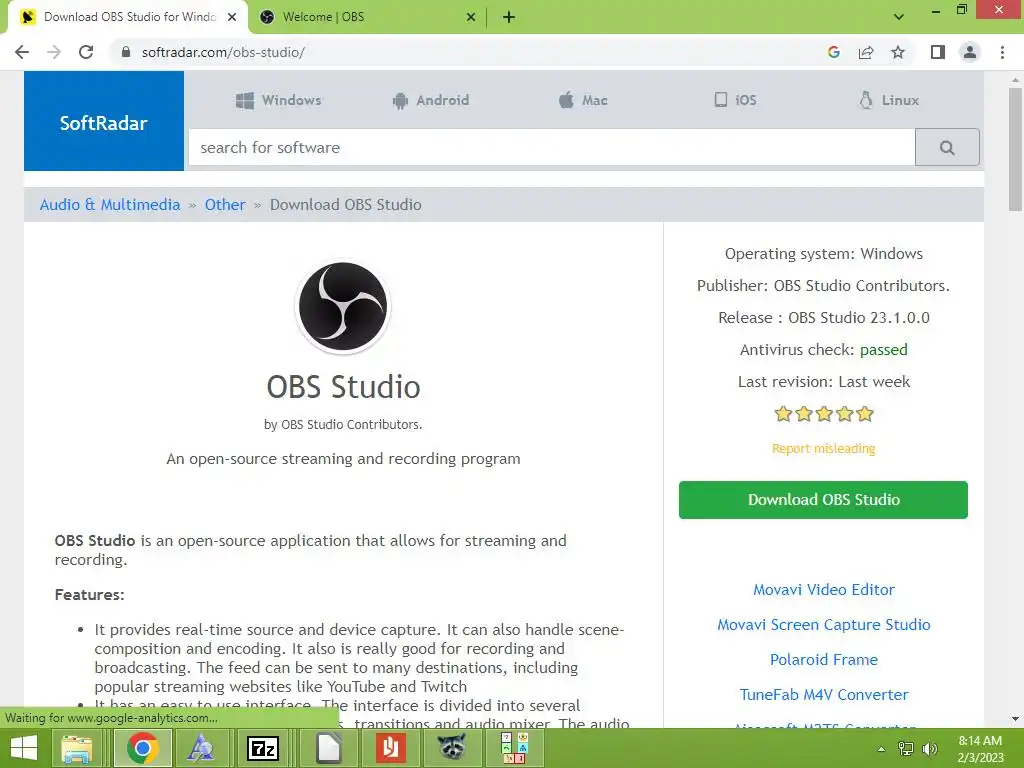
Task: Open the Chrome three-dot menu
Action: click(x=1002, y=52)
